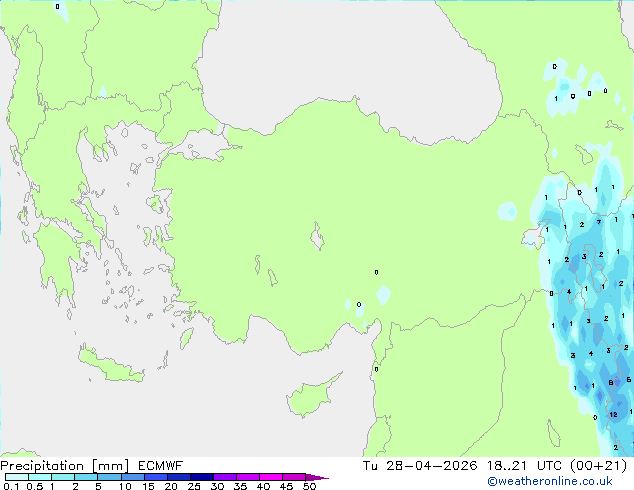Click the legend tick label 50
The height and width of the screenshot is (490, 634).
309,486
